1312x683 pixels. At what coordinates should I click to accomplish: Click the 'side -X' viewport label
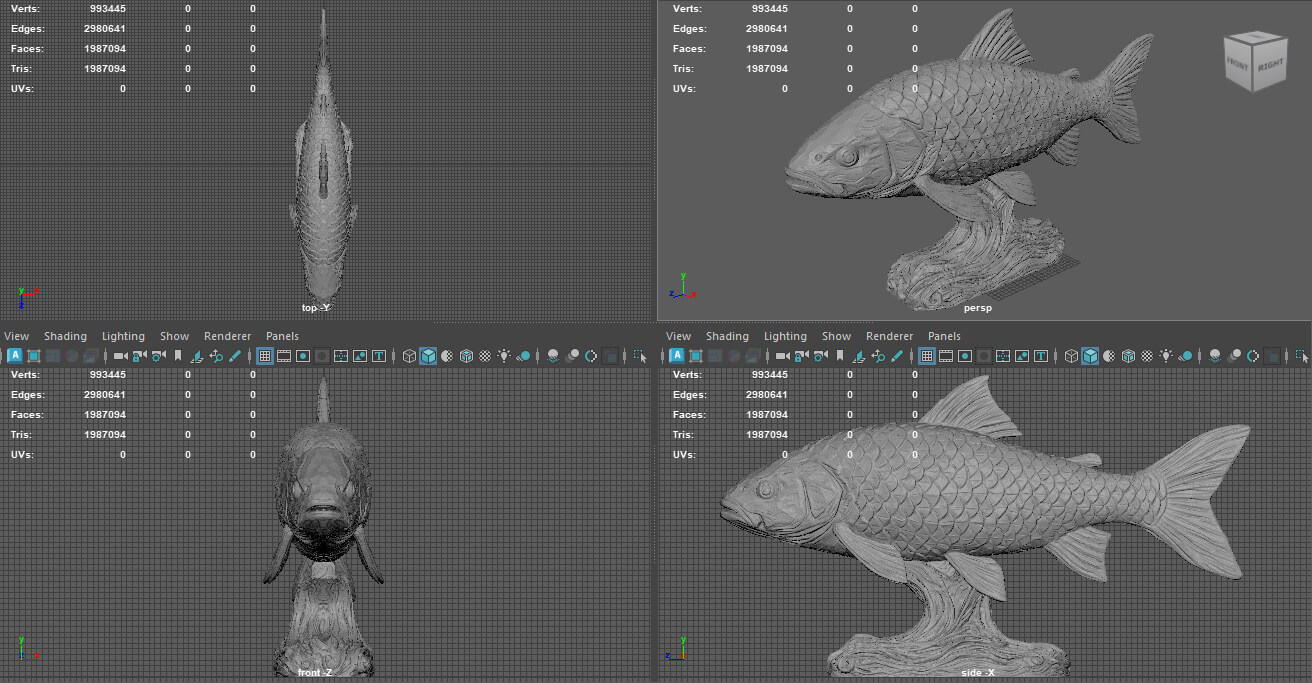(977, 673)
